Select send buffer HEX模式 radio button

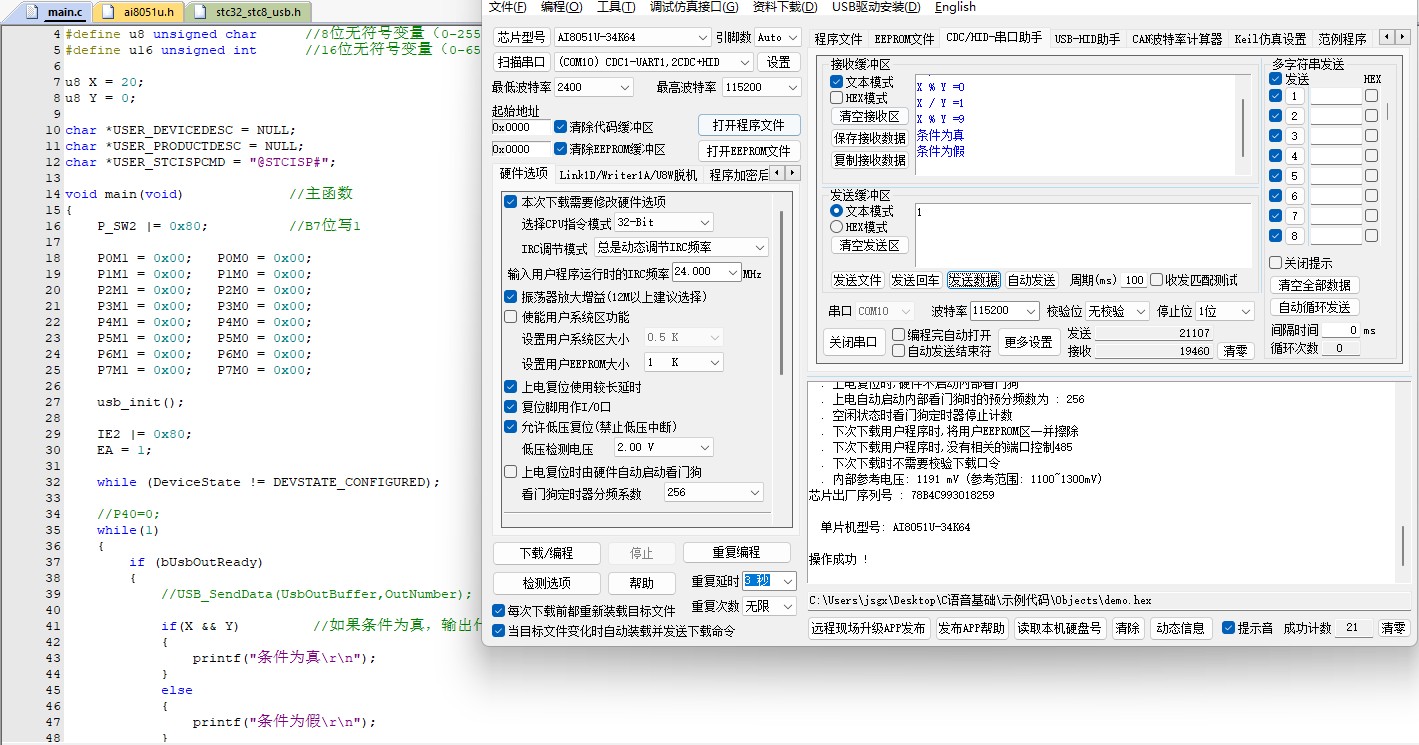(x=837, y=227)
